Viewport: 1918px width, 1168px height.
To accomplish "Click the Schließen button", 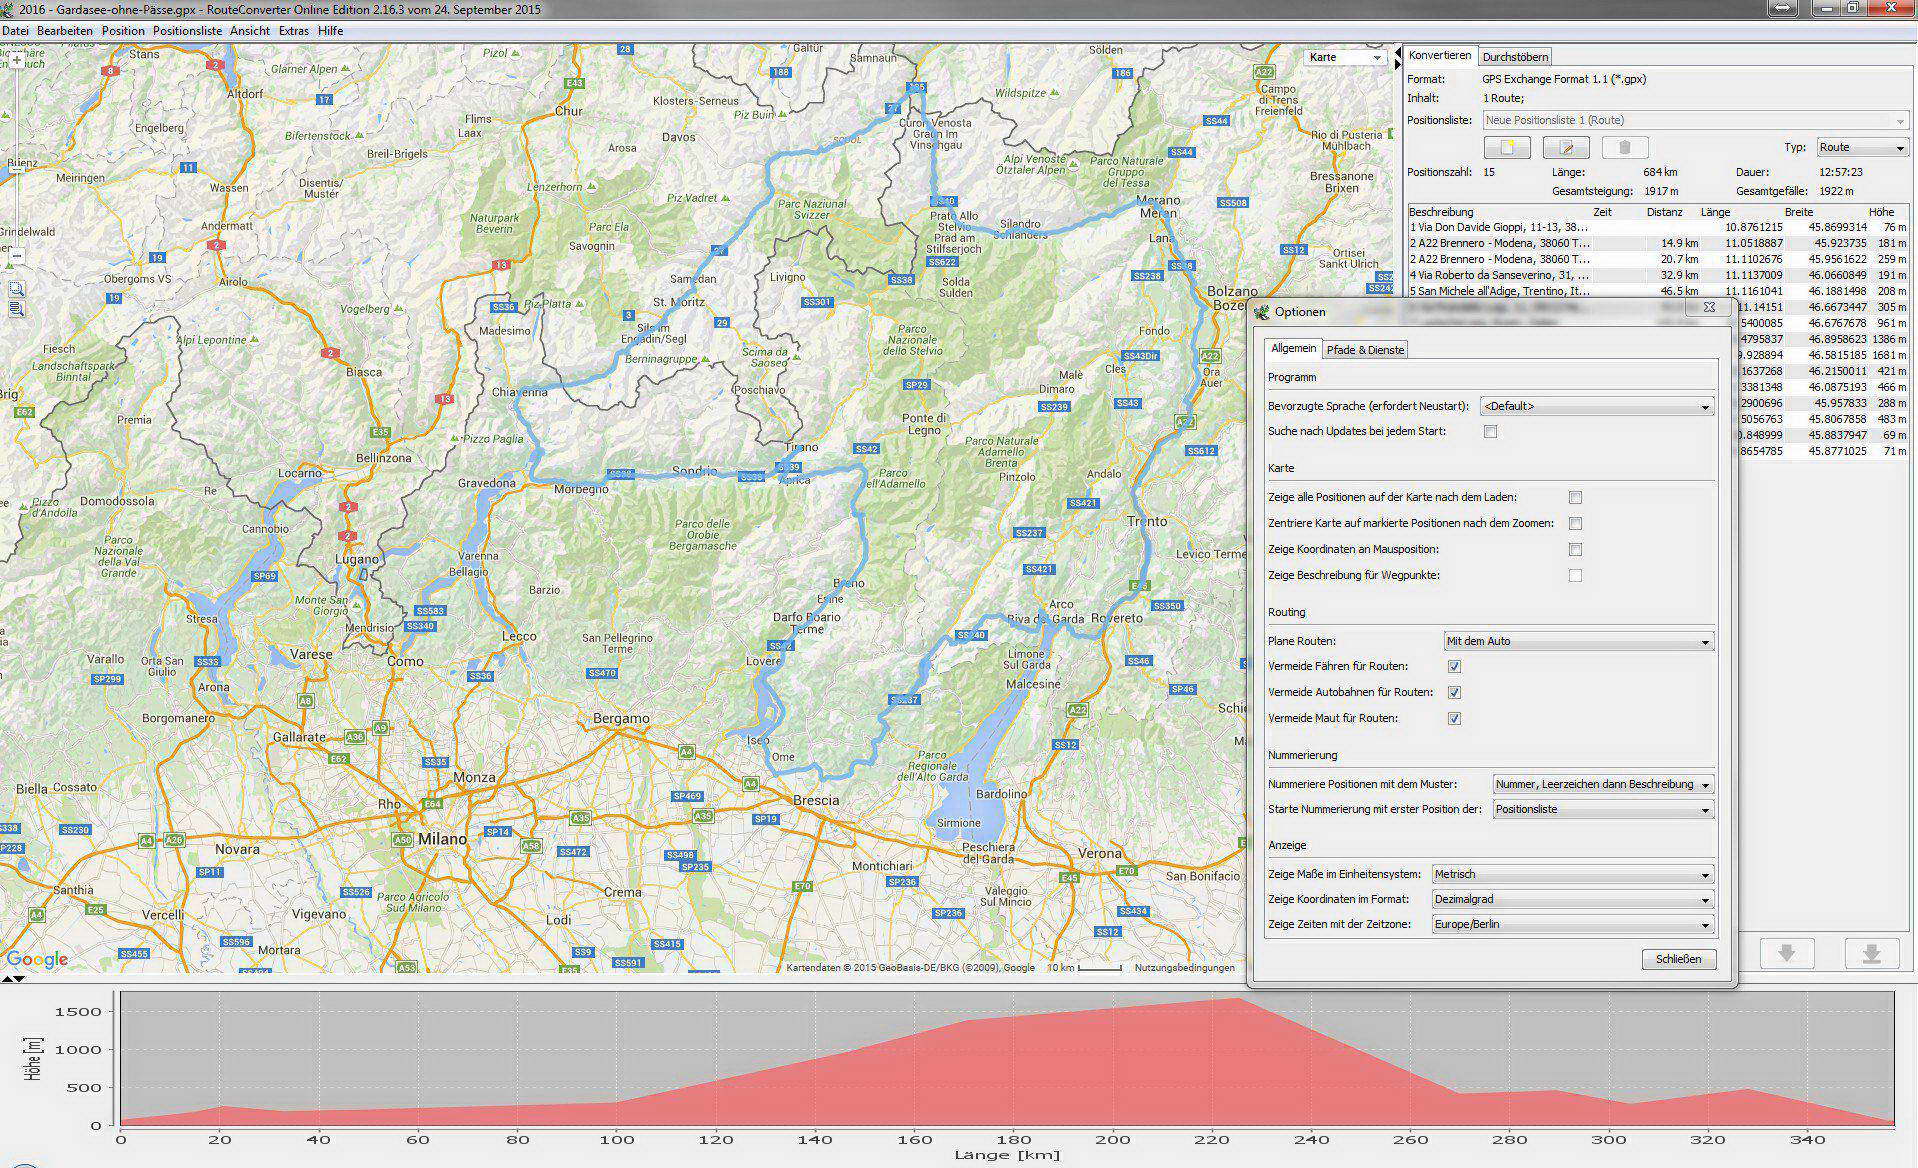I will [1678, 959].
